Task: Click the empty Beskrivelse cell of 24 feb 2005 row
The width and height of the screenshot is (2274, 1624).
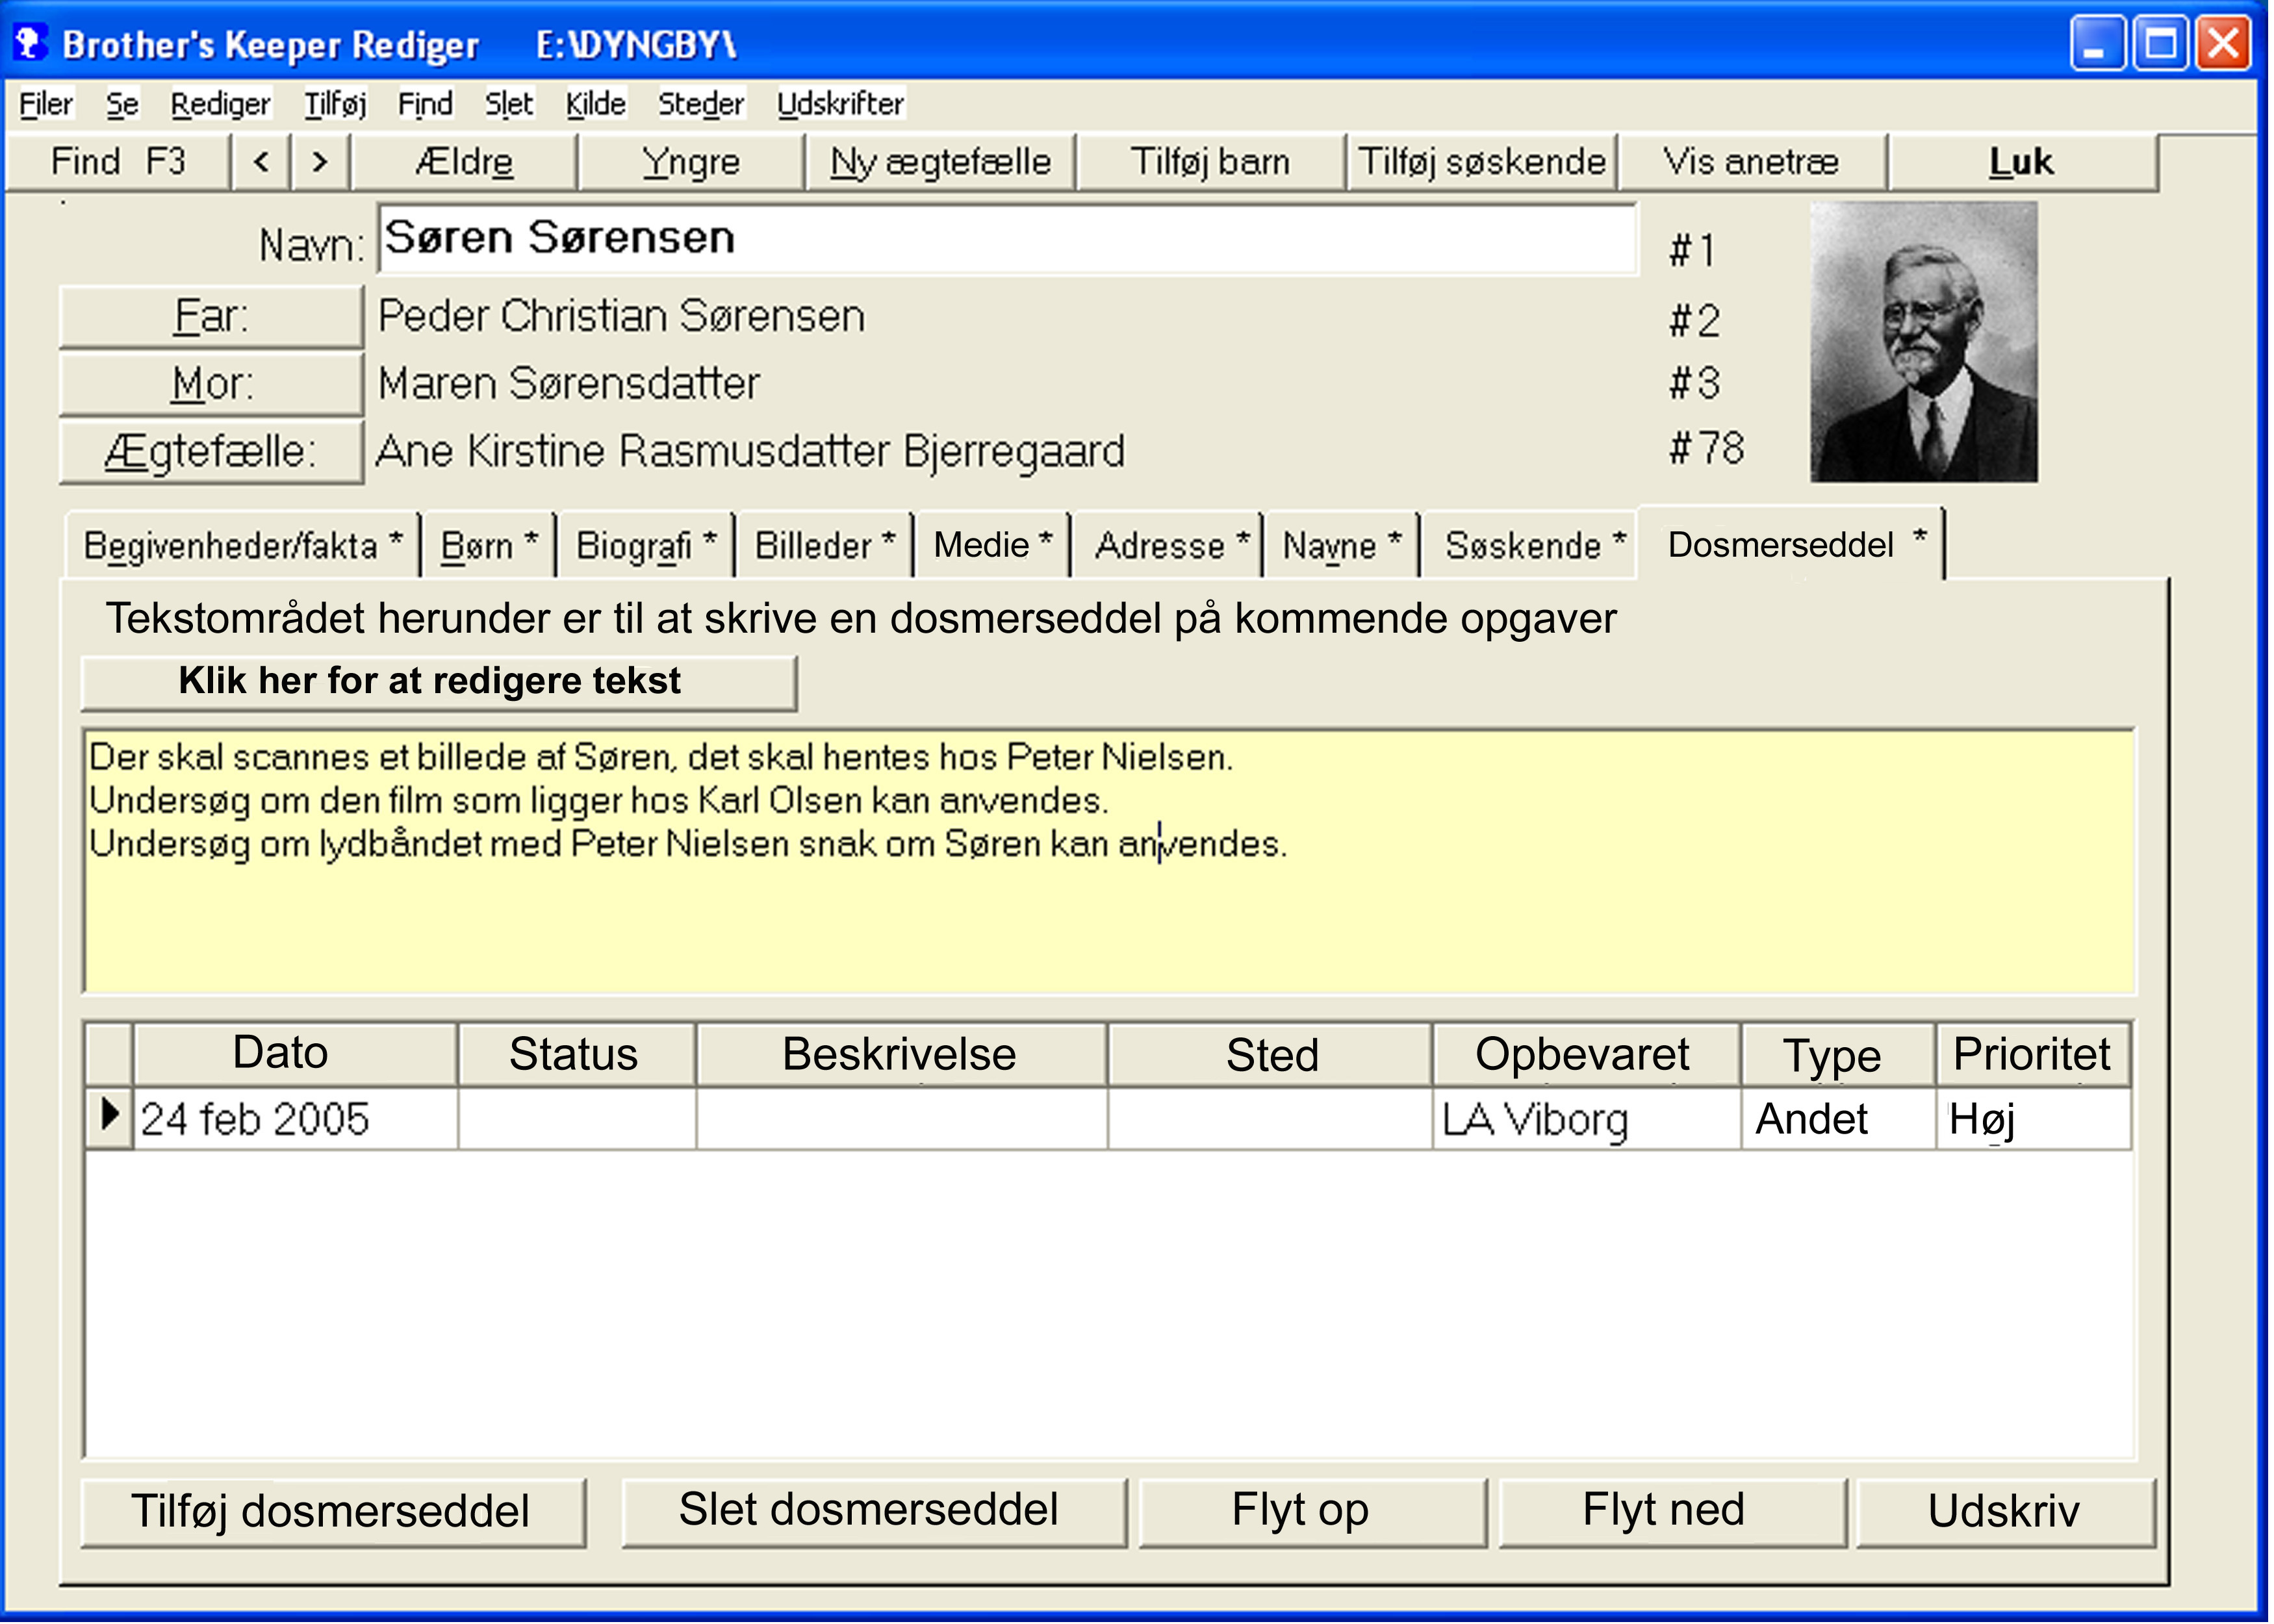Action: [902, 1118]
